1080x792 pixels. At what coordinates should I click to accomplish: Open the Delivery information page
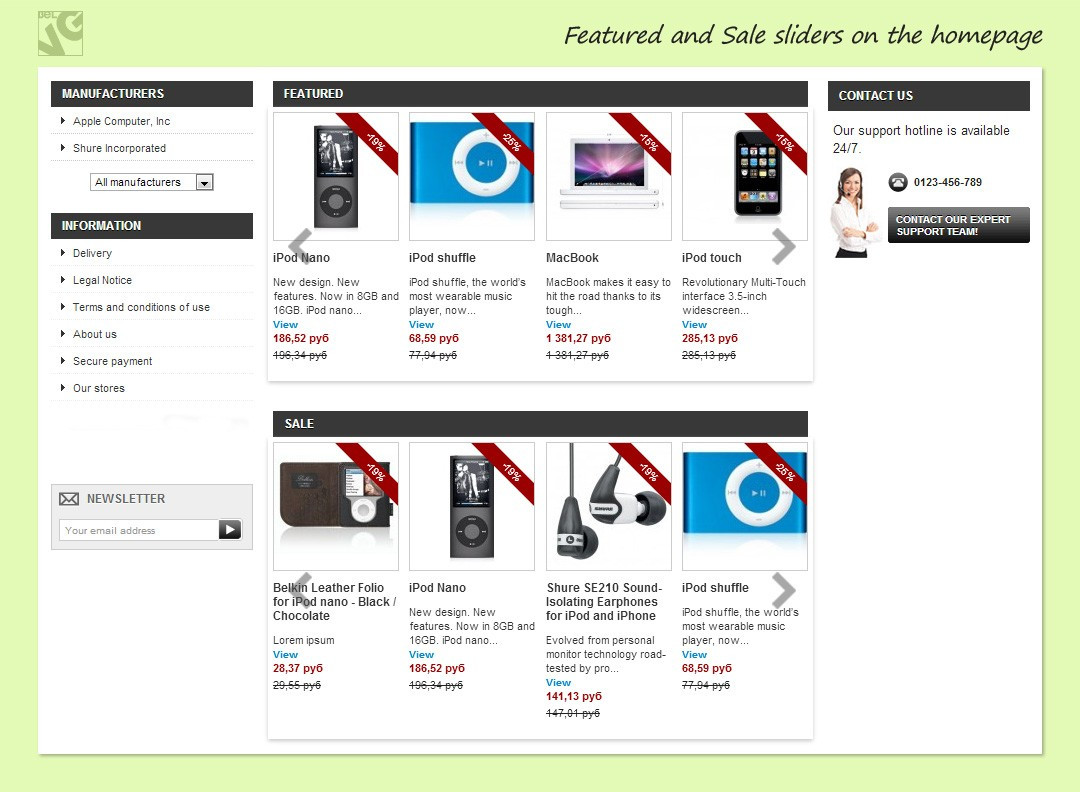92,253
